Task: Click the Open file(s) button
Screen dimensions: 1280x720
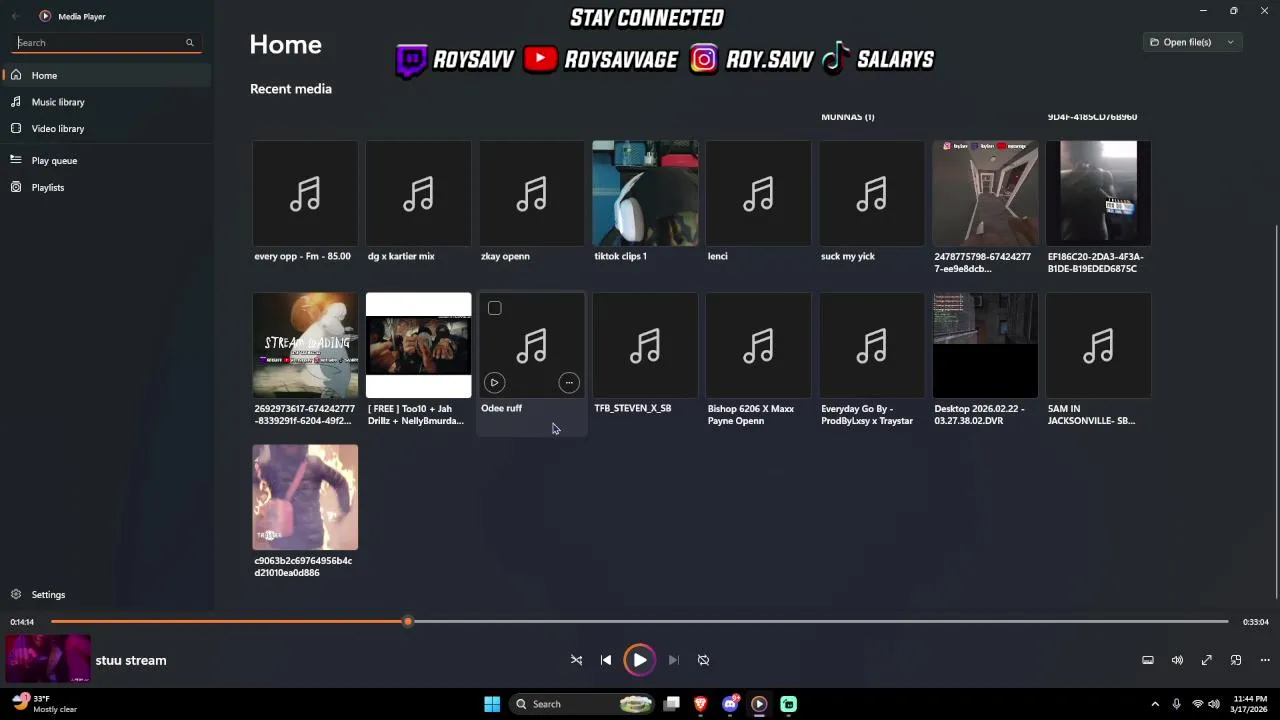Action: click(x=1181, y=42)
